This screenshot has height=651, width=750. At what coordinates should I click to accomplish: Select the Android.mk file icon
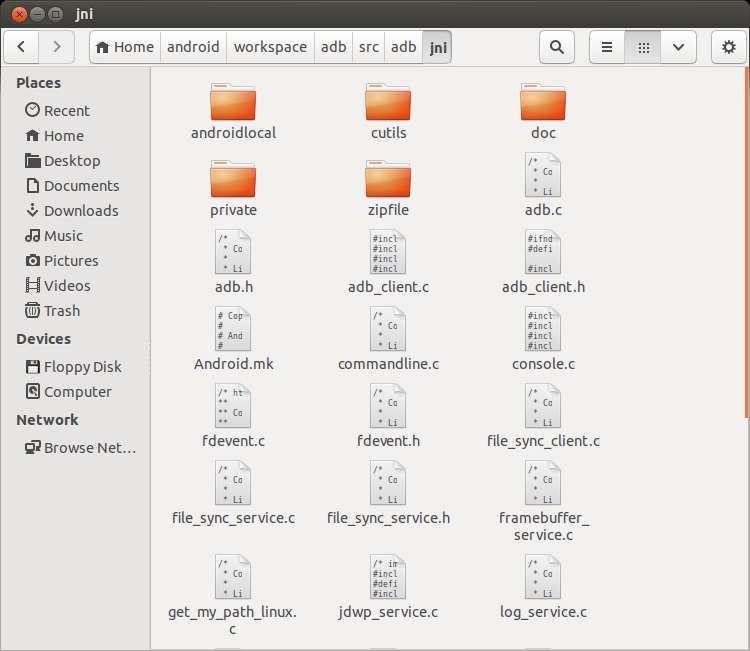coord(233,329)
